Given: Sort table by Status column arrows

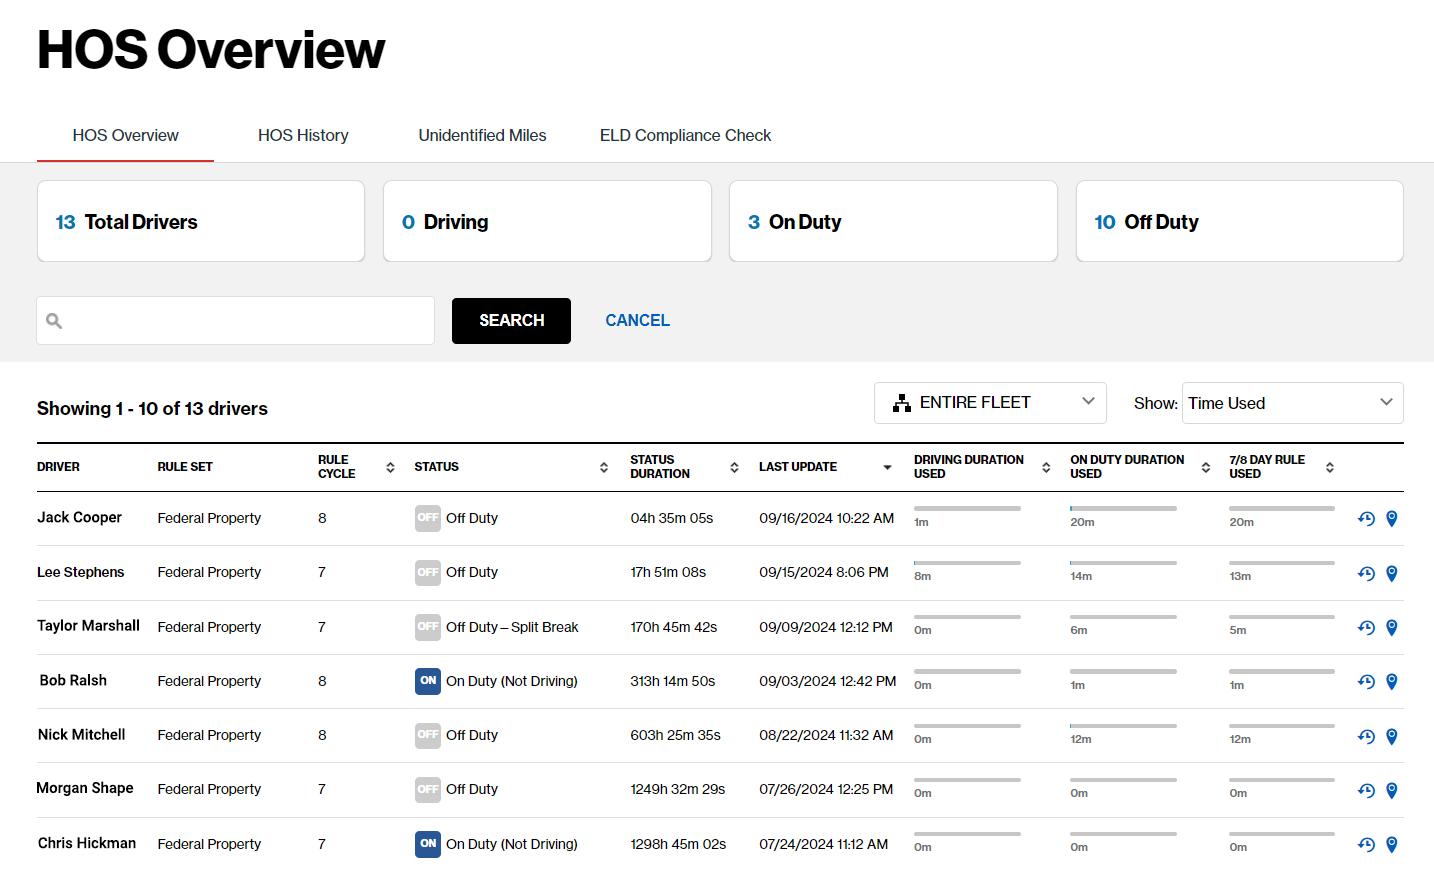Looking at the screenshot, I should coord(604,467).
